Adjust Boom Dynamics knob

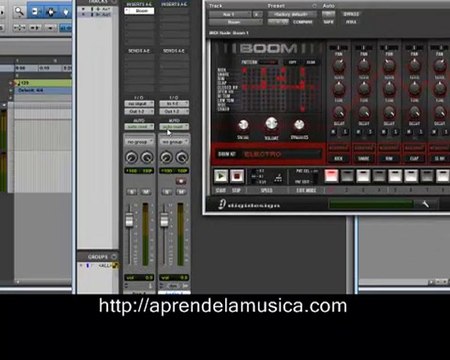click(x=299, y=125)
